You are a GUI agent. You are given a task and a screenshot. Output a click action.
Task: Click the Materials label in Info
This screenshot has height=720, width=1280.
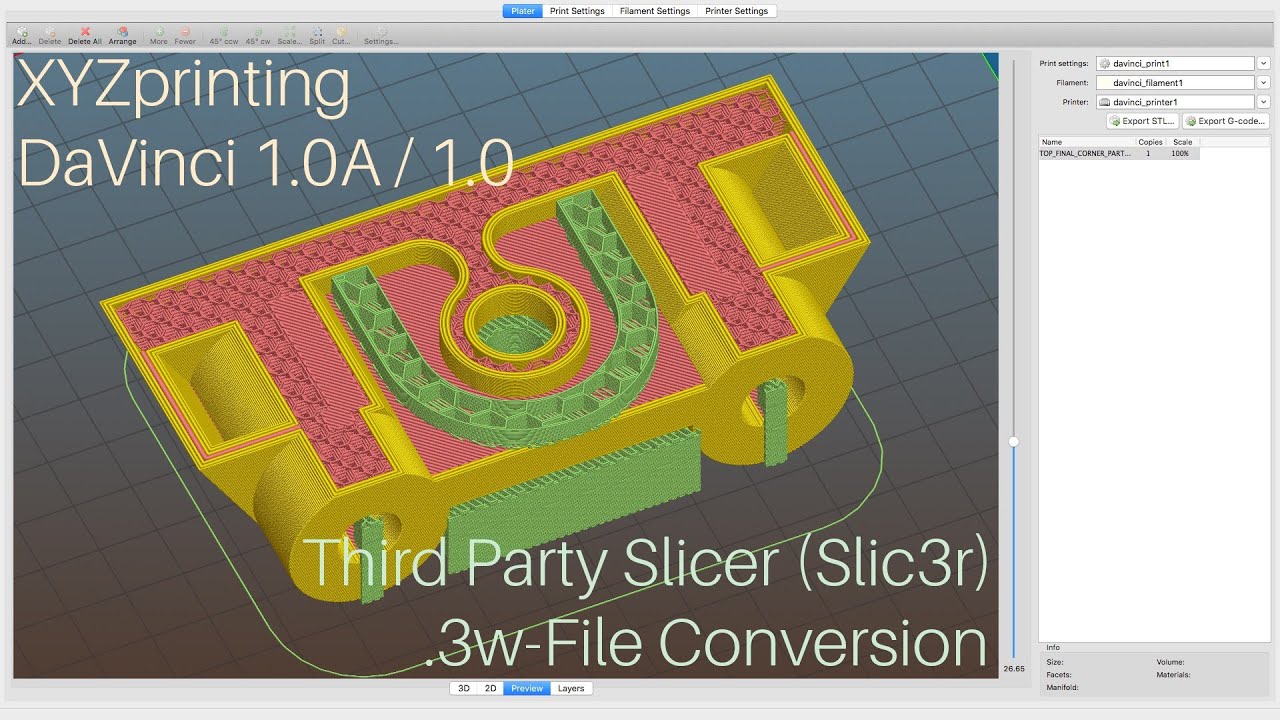pos(1173,675)
